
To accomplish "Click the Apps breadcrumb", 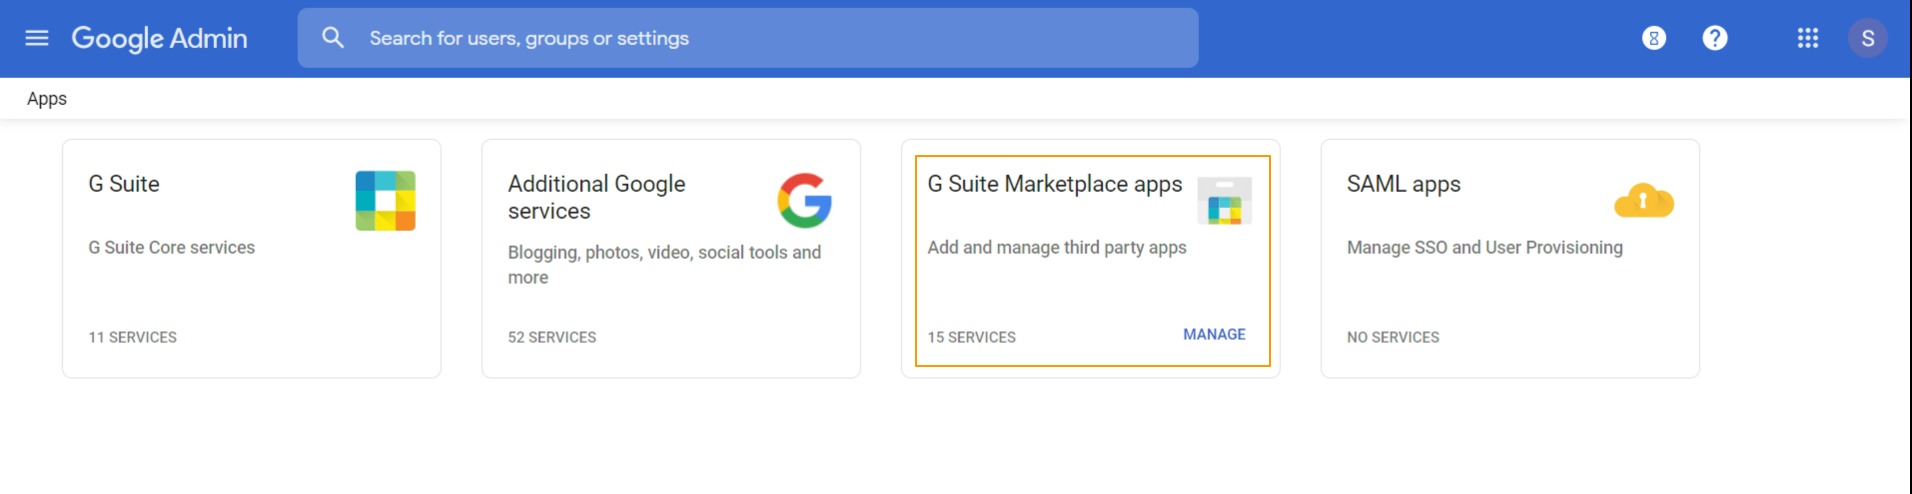I will 47,99.
